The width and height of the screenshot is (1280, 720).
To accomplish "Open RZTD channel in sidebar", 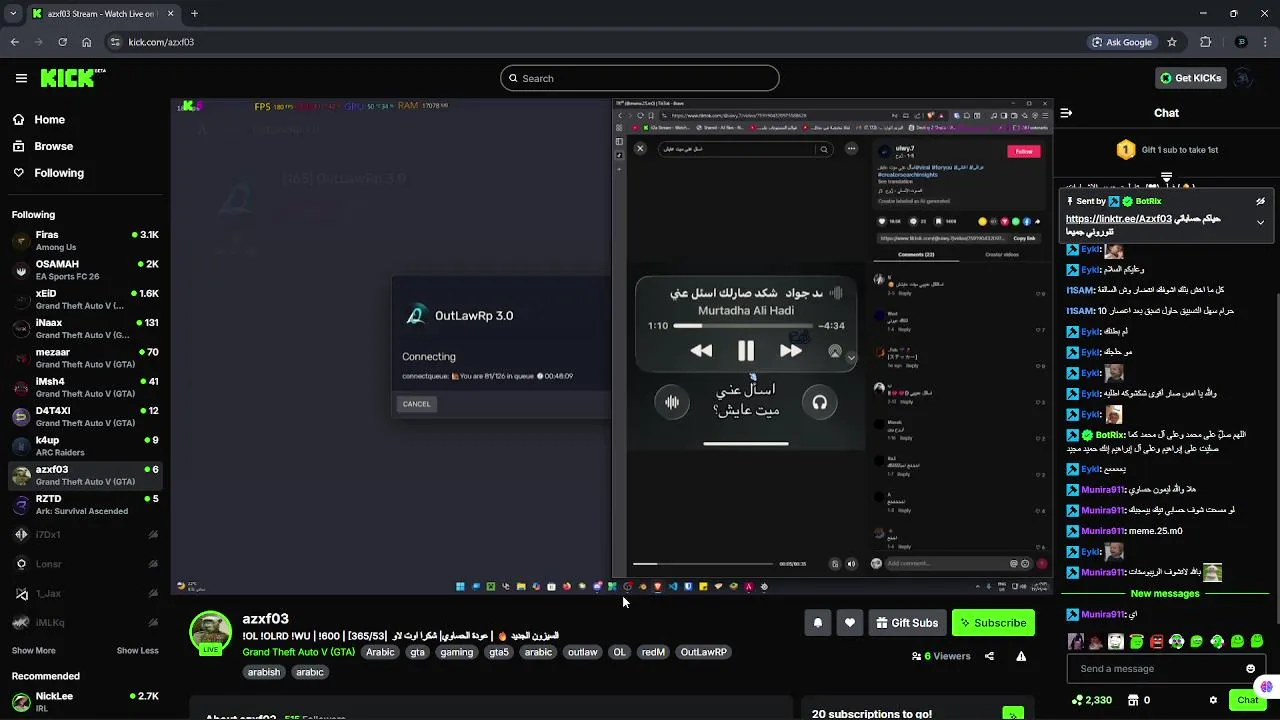I will (x=85, y=504).
